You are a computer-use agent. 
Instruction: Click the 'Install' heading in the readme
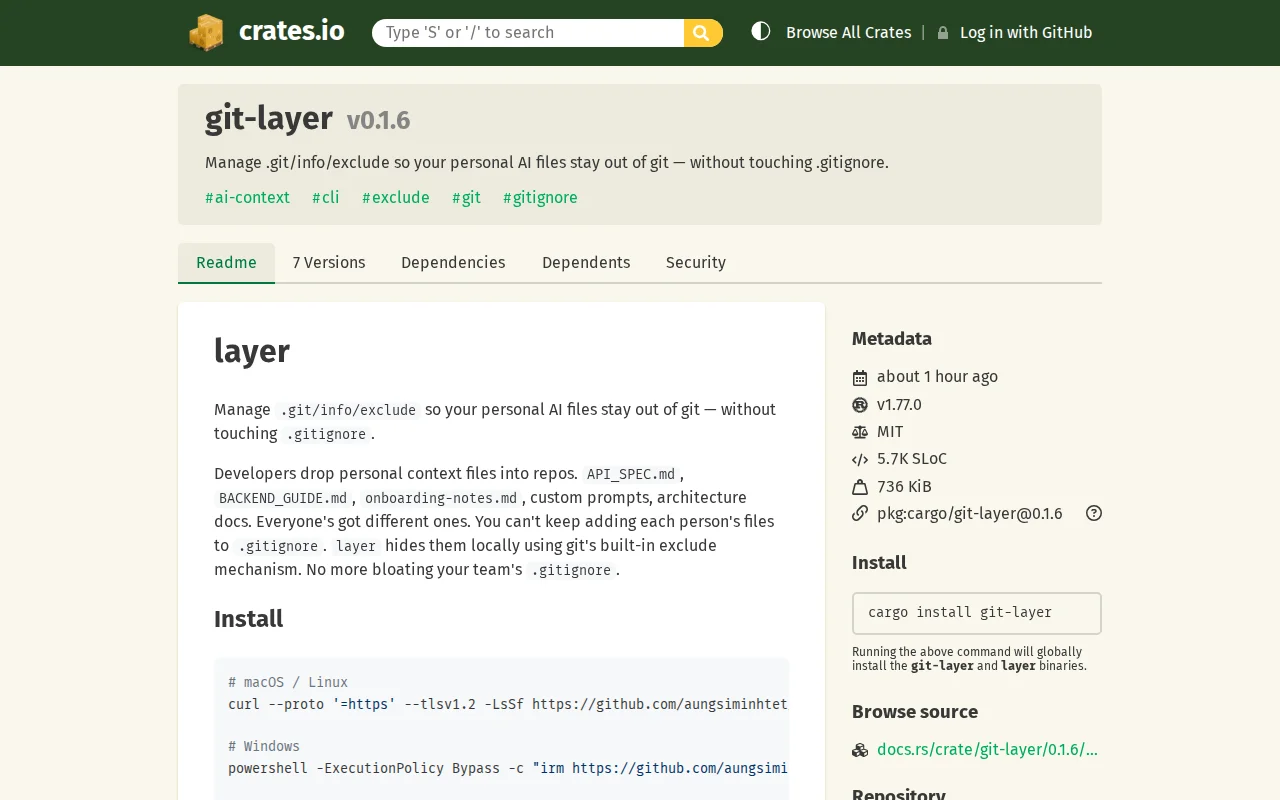point(248,619)
